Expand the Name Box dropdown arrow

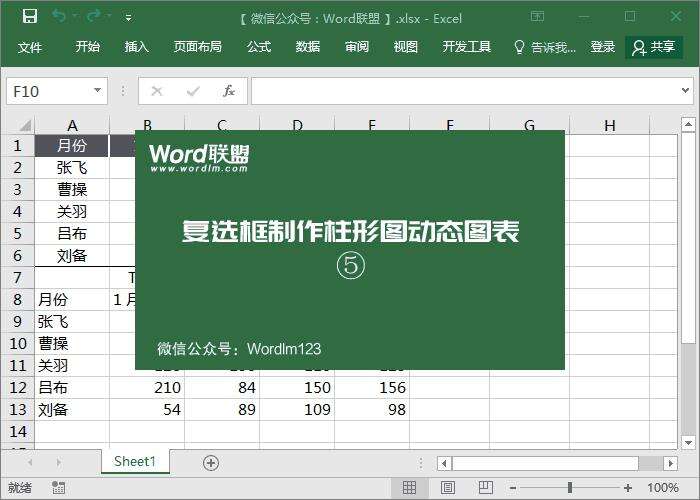pos(97,91)
